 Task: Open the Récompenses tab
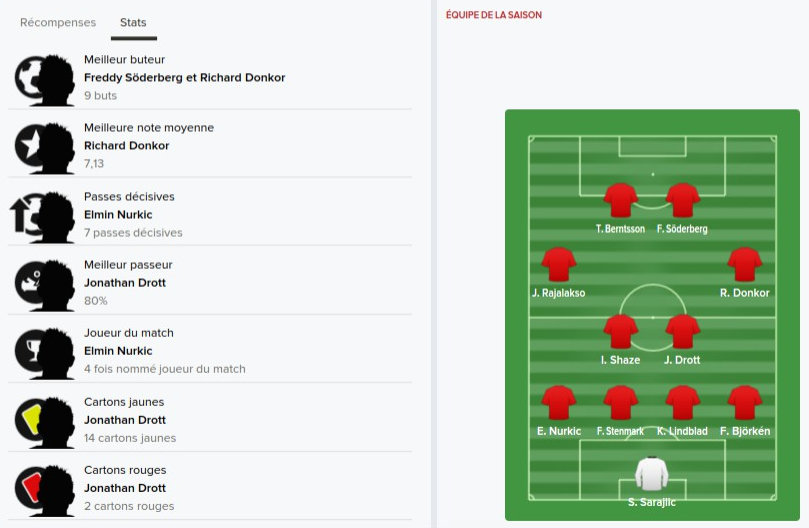tap(58, 22)
